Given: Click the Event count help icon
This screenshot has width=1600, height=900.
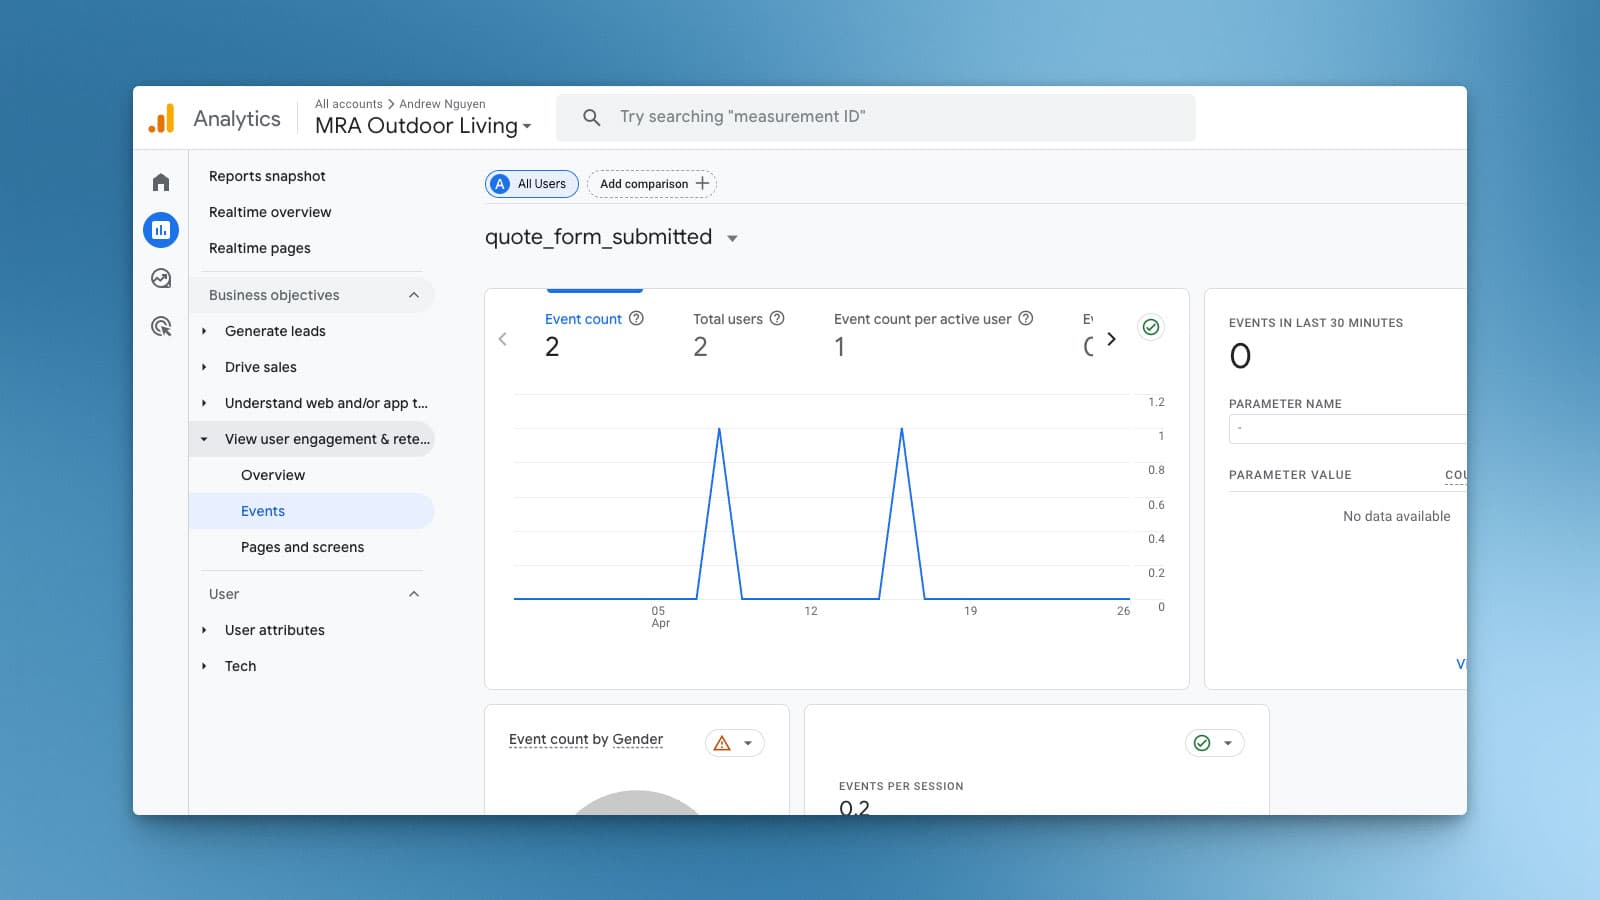Looking at the screenshot, I should 636,318.
